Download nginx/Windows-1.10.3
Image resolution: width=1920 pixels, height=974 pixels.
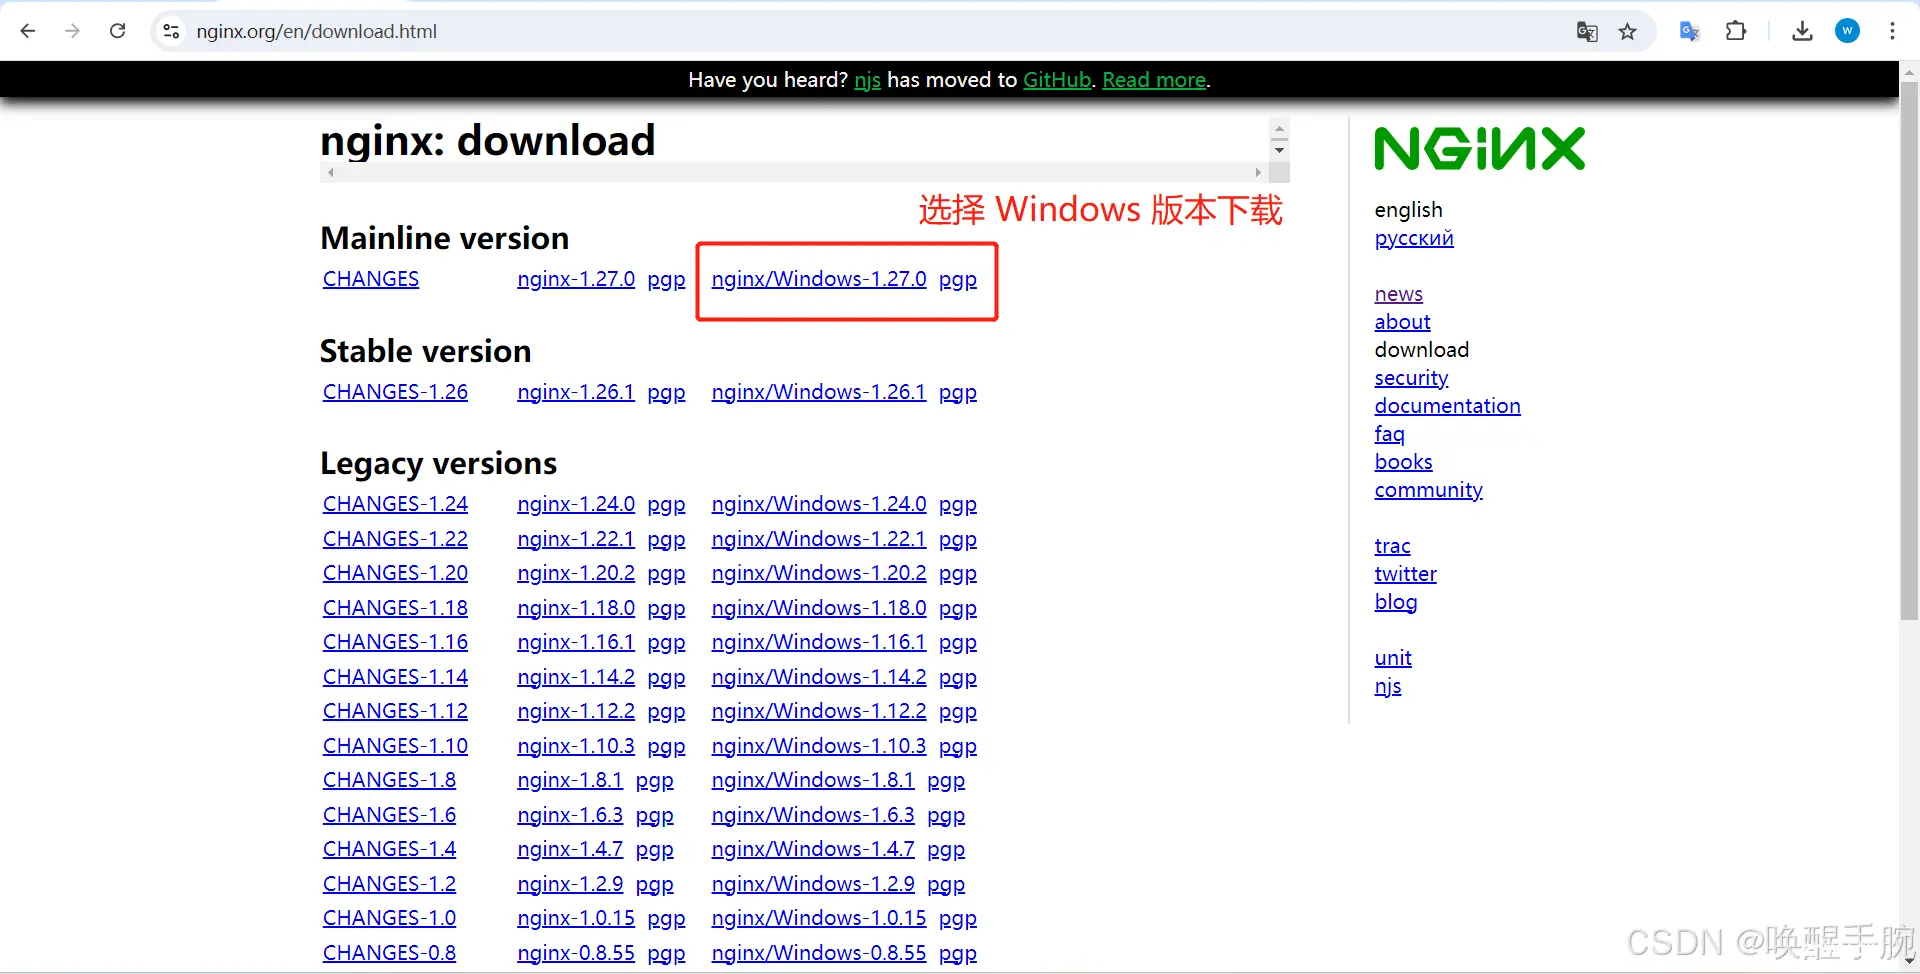[x=819, y=746]
